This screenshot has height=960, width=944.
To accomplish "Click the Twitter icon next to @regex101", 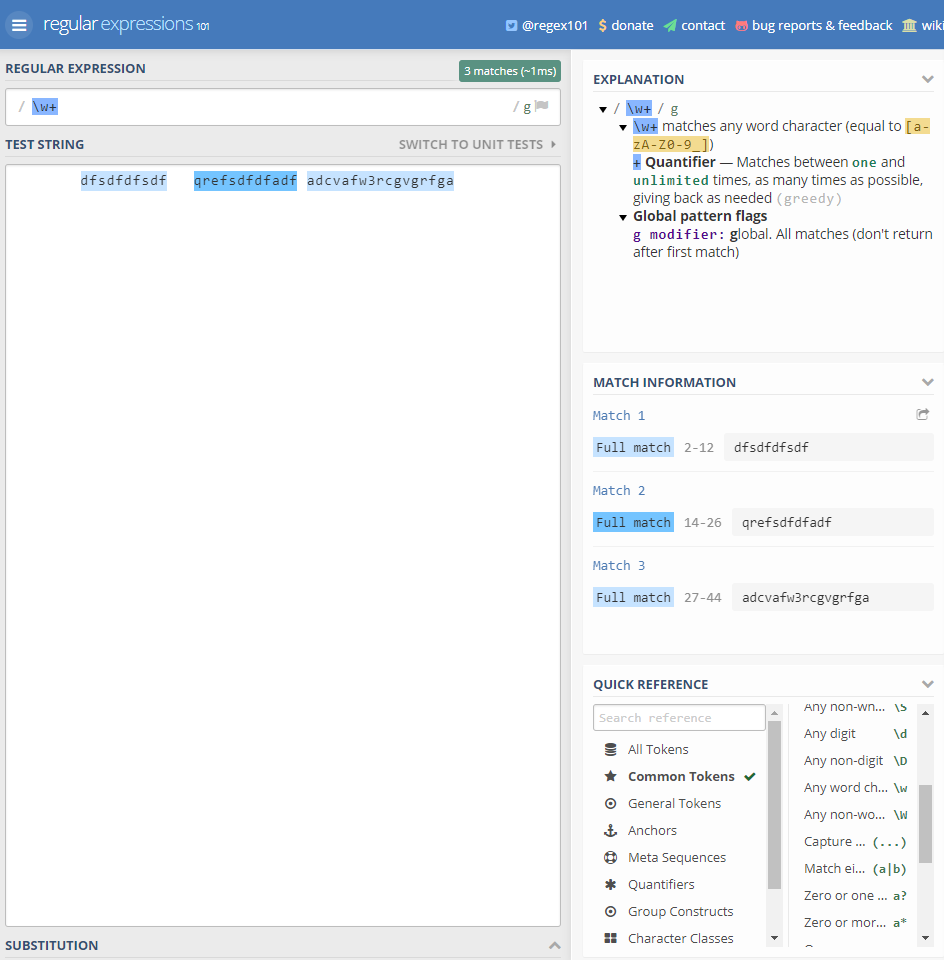I will tap(511, 26).
